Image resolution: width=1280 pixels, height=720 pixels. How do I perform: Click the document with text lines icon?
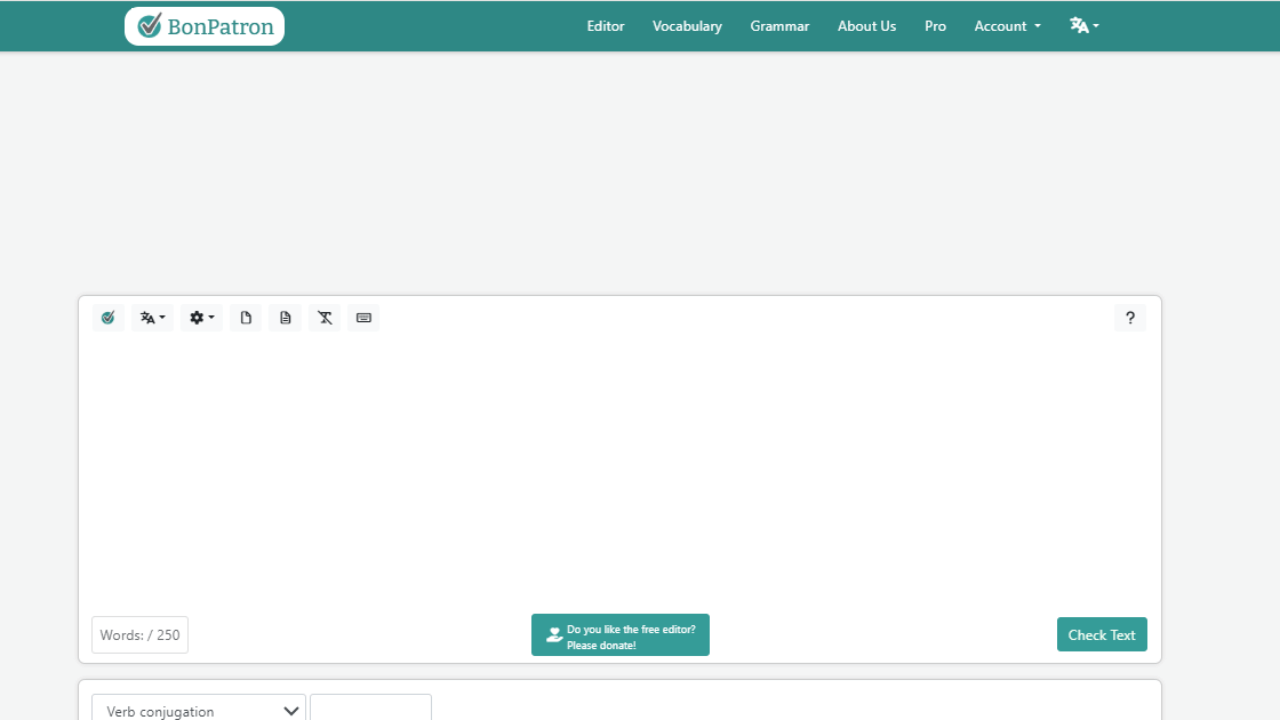coord(285,318)
